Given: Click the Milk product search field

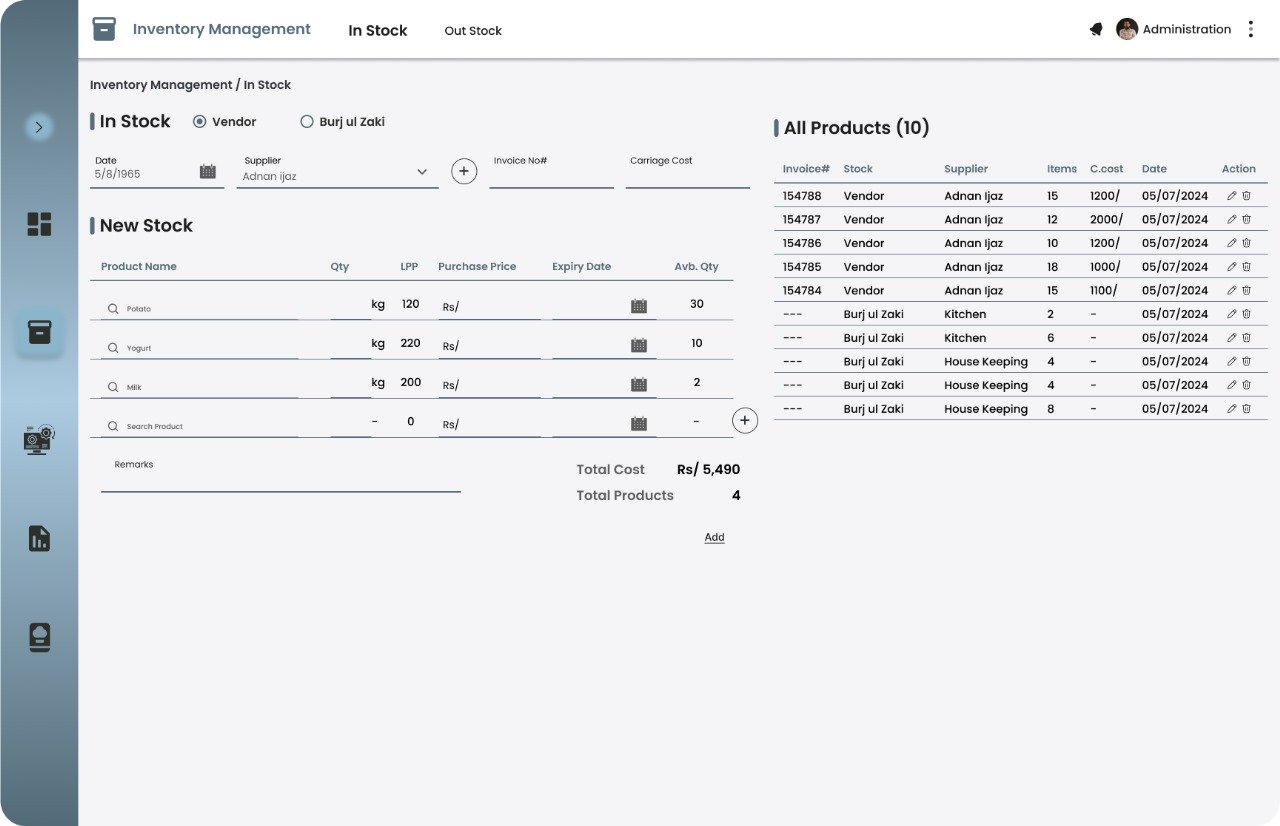Looking at the screenshot, I should [x=200, y=386].
